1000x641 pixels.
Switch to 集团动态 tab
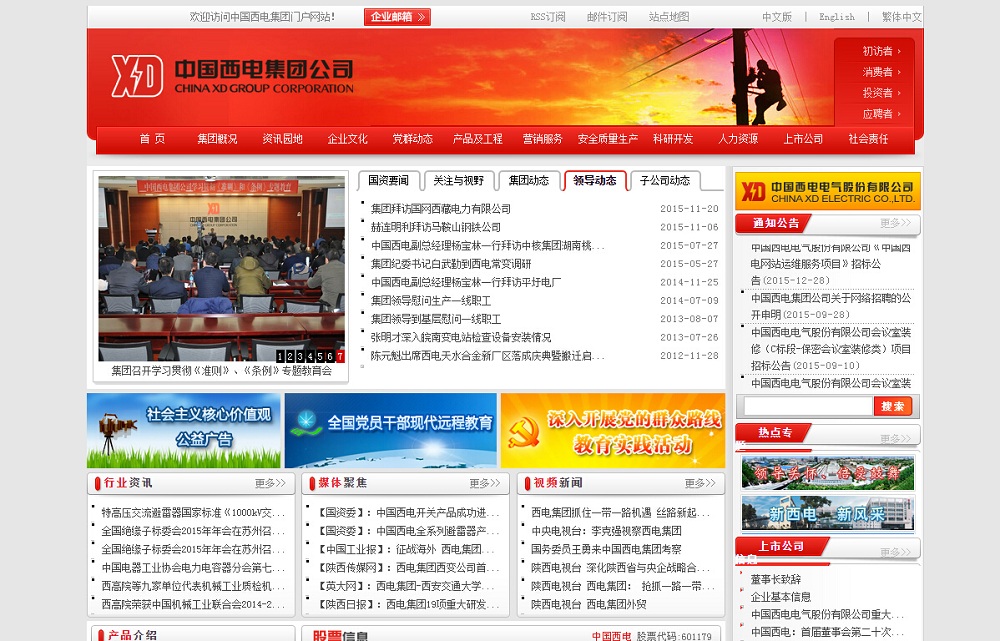529,181
